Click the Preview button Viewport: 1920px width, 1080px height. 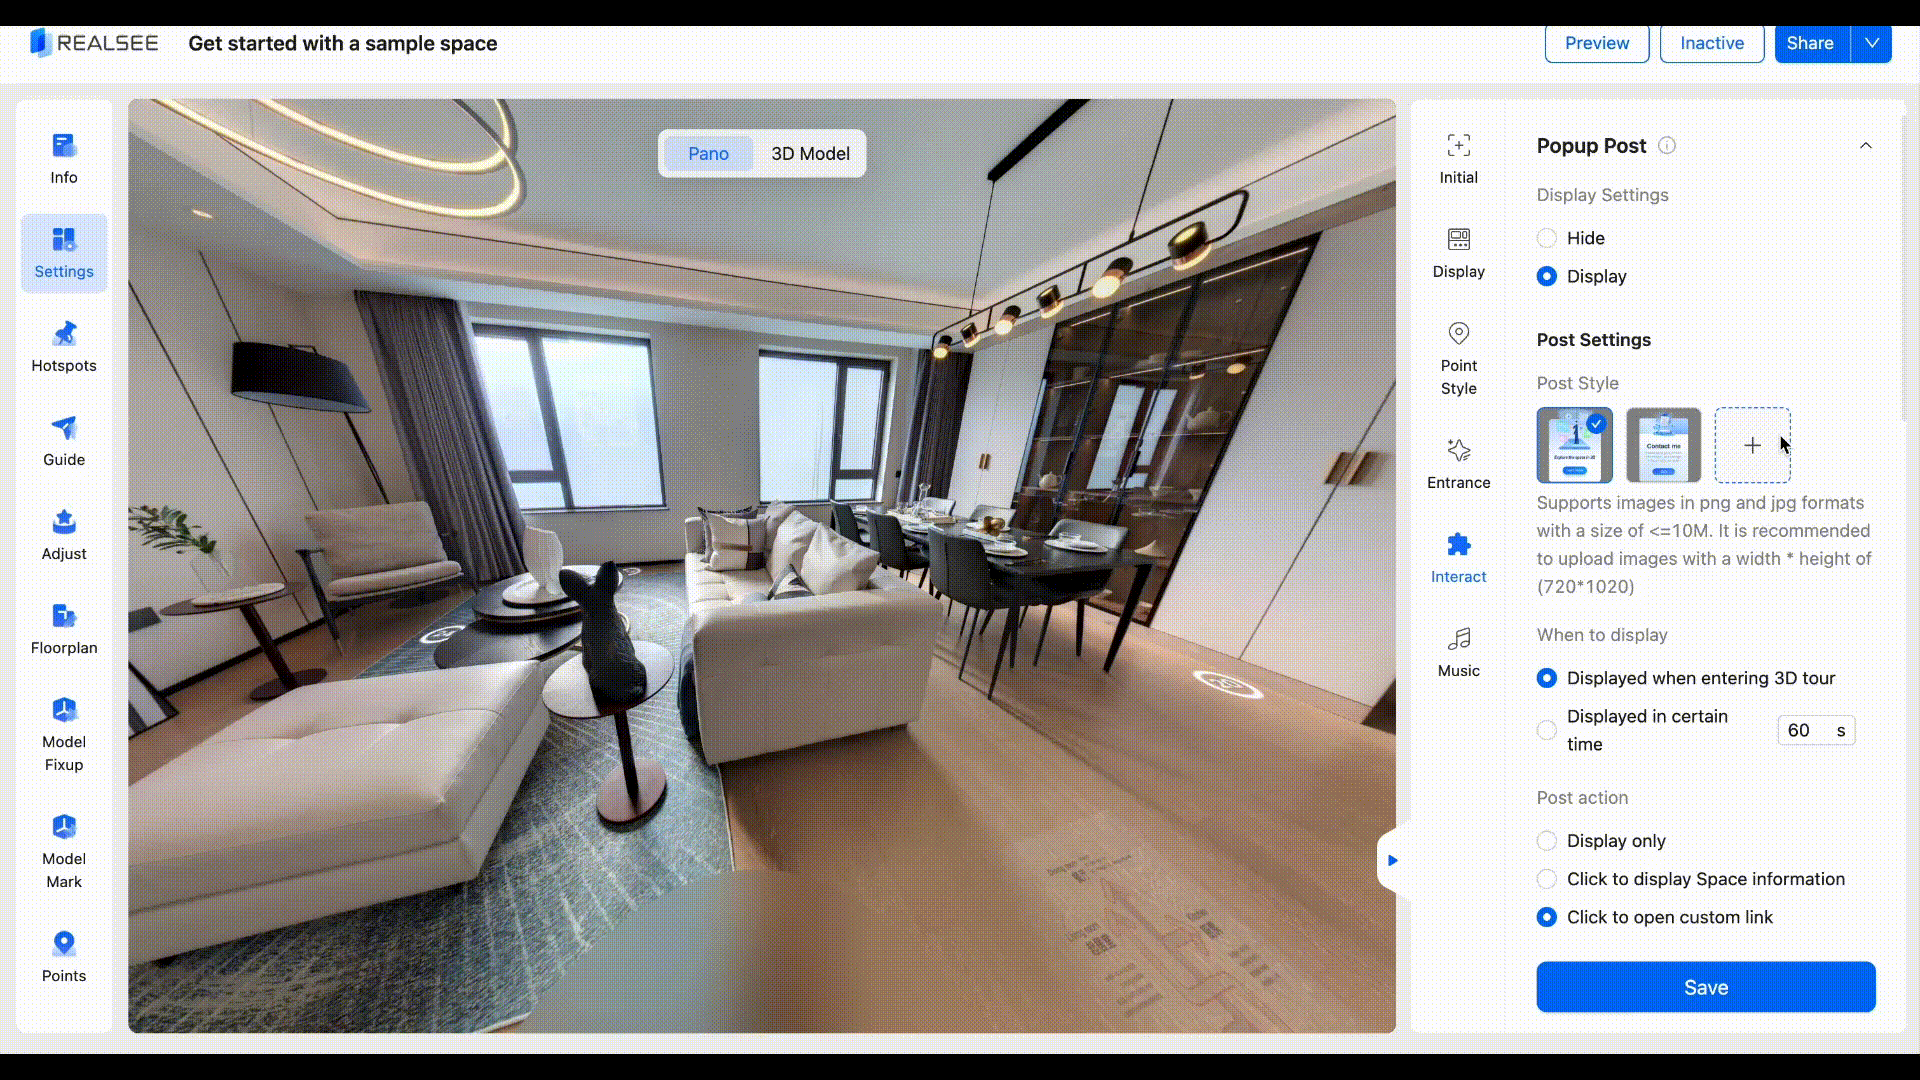click(1596, 44)
